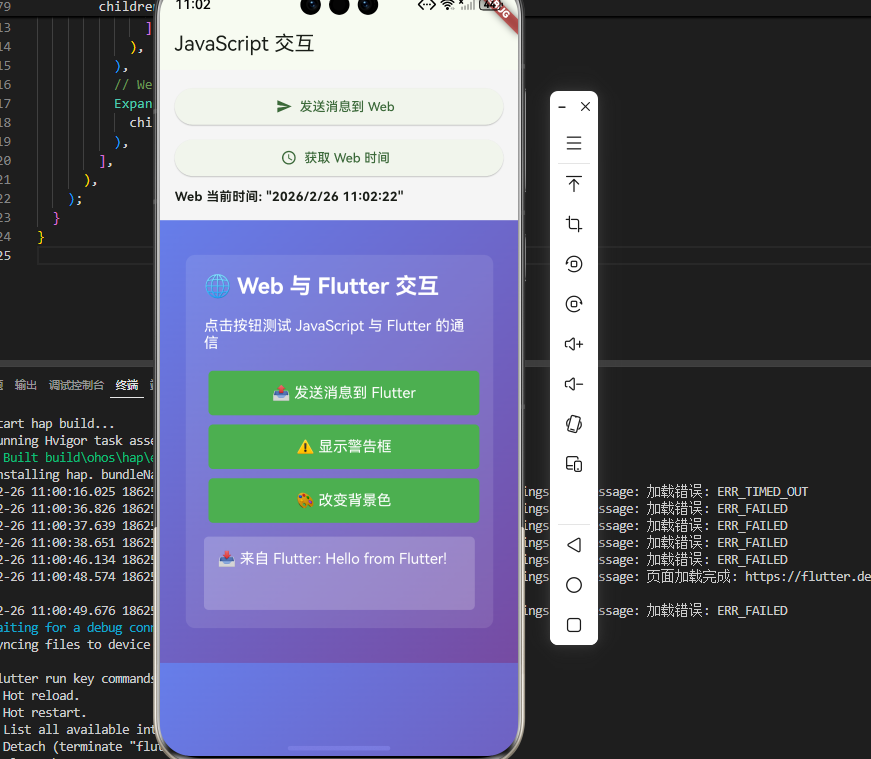Click the clock icon in 获取 Web 时间 button
This screenshot has width=871, height=759.
pyautogui.click(x=289, y=158)
